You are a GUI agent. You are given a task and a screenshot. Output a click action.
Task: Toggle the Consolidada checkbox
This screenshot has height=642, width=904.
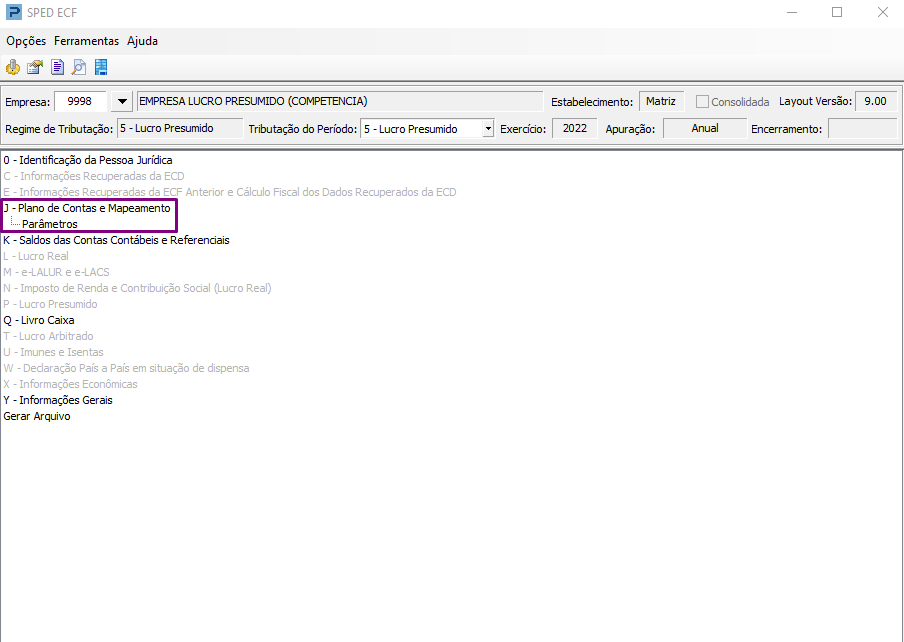click(x=702, y=101)
